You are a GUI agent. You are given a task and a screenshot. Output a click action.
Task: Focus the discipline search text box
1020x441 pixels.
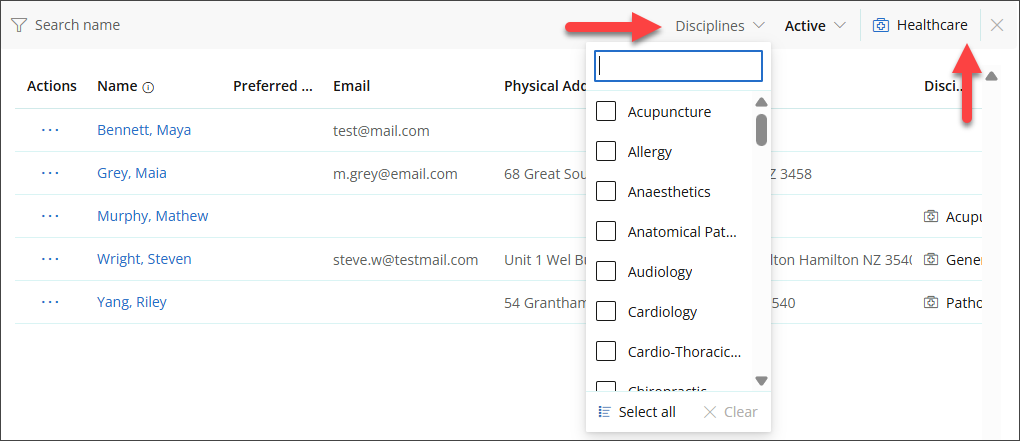678,66
